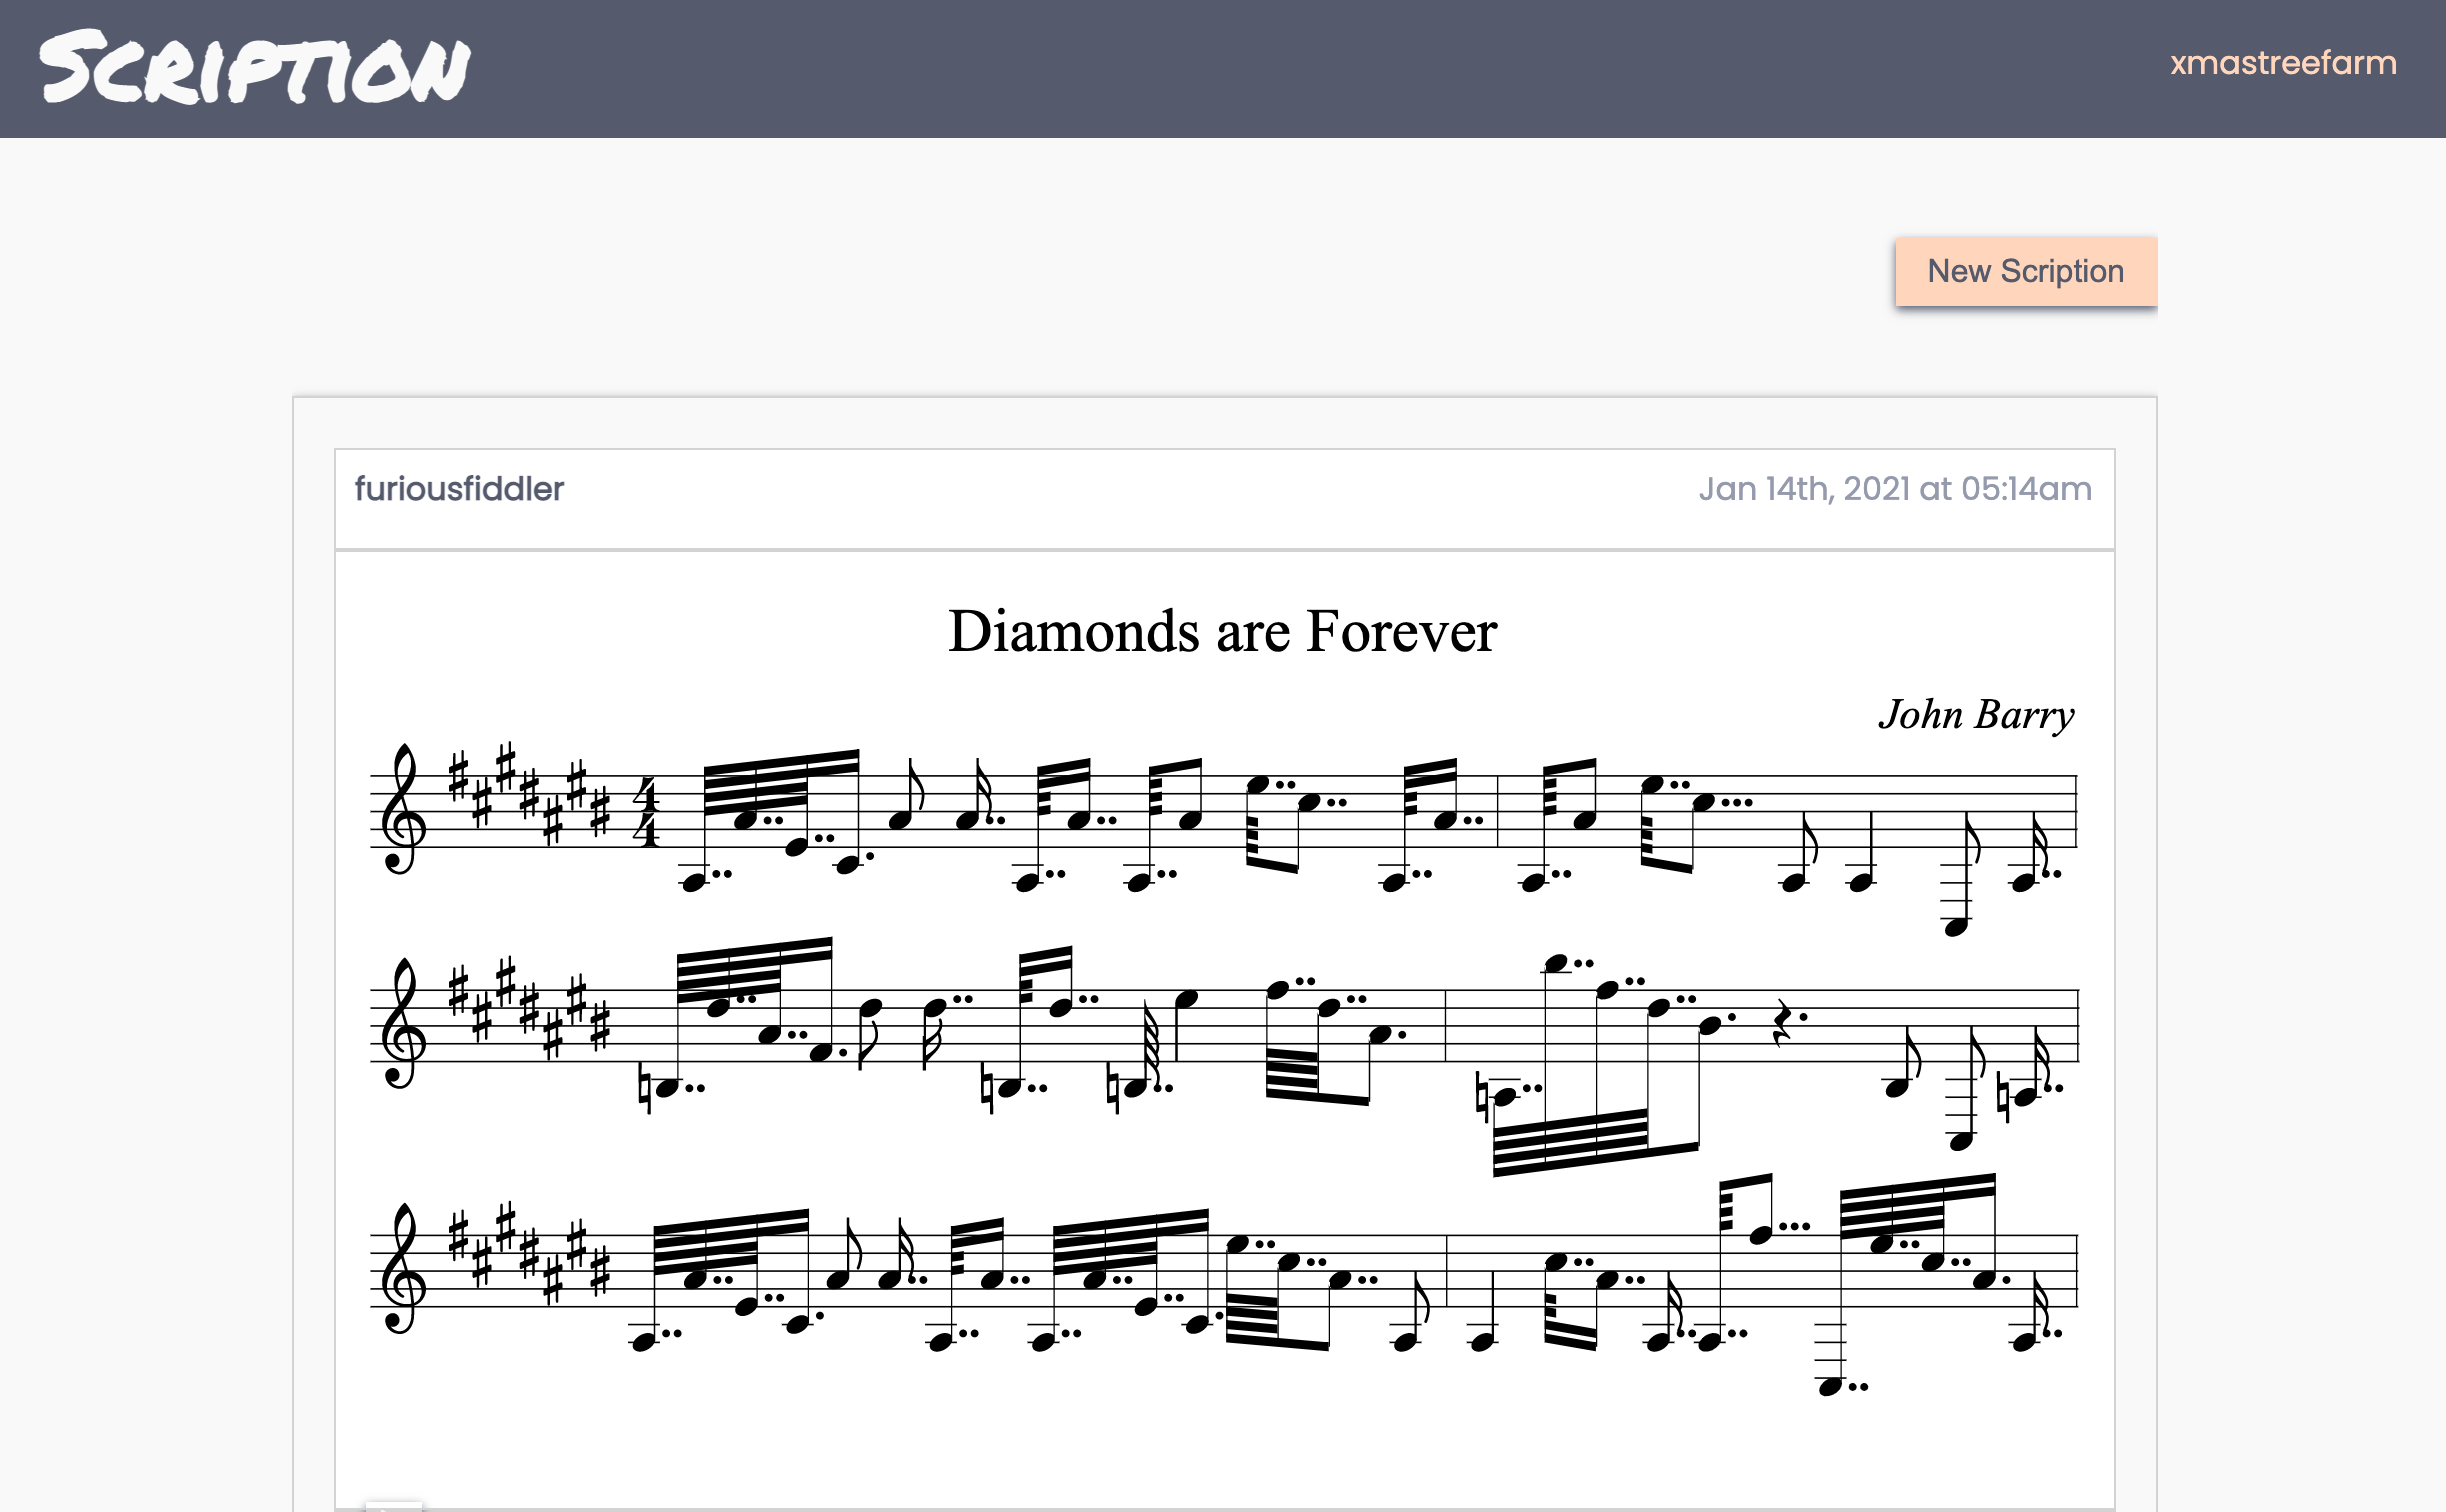The image size is (2446, 1512).
Task: Click the lowest ledger-line note on third staff
Action: pyautogui.click(x=1830, y=1387)
